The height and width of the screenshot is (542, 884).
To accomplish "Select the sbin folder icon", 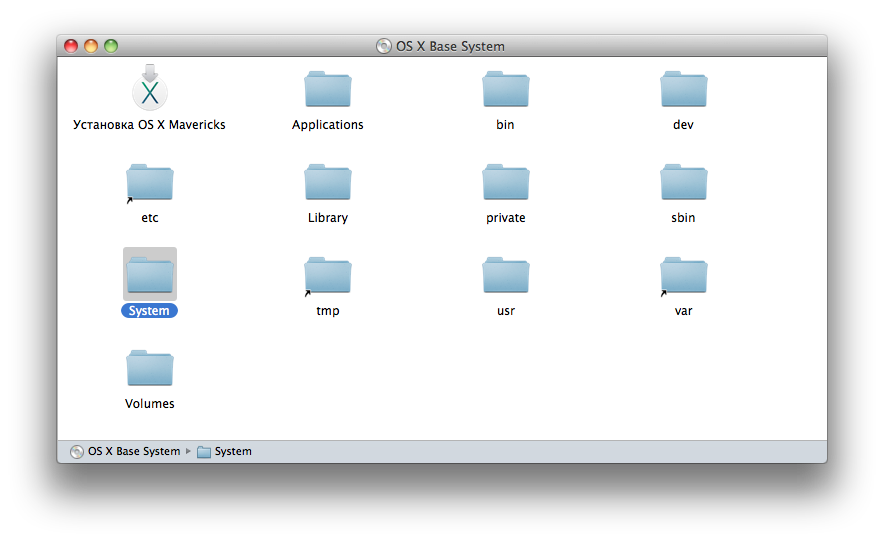I will click(x=683, y=182).
